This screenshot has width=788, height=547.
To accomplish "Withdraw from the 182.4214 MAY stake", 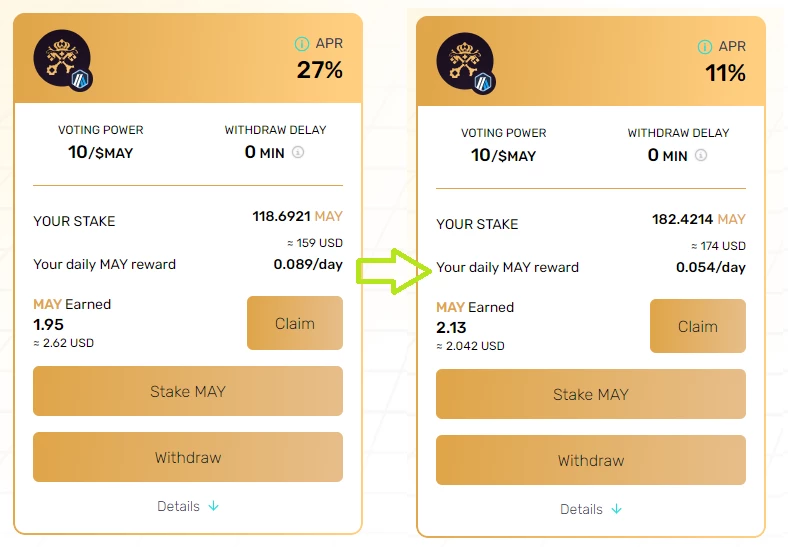I will (591, 460).
